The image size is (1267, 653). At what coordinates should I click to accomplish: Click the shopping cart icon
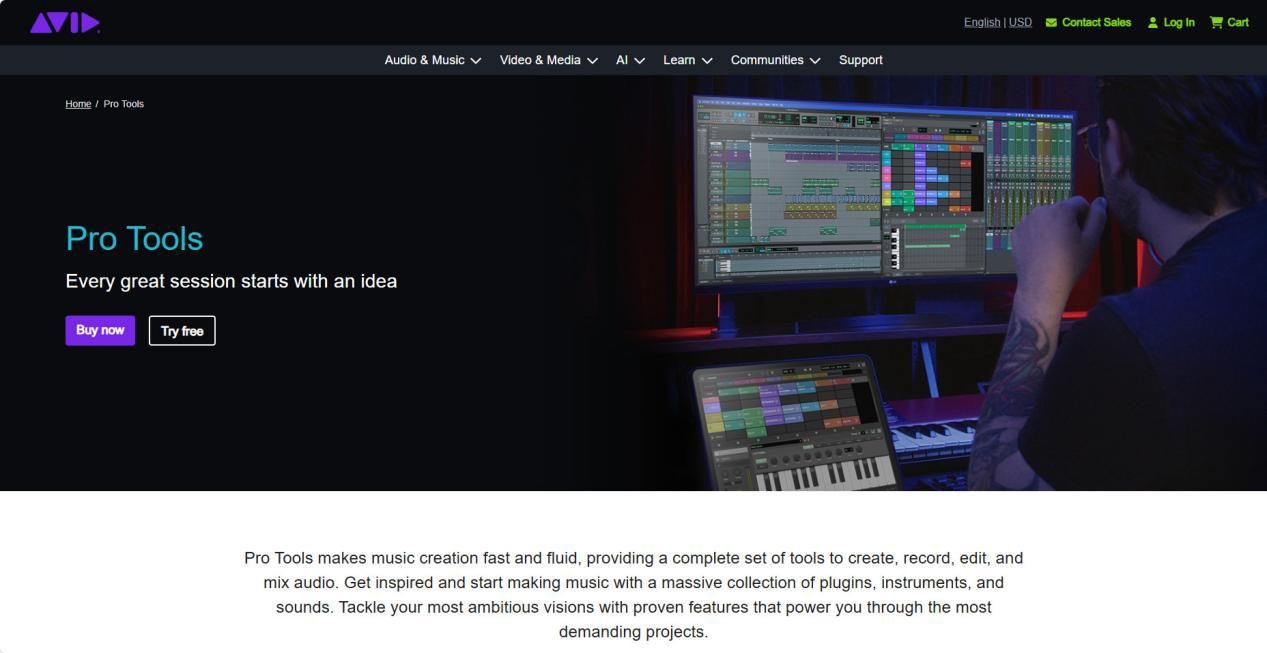1216,22
